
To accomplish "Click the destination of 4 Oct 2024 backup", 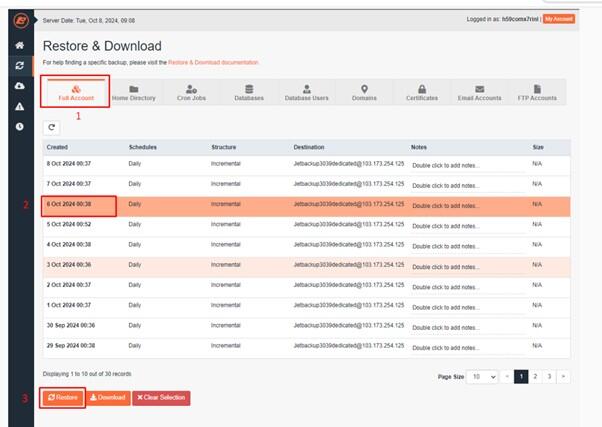I will 349,245.
